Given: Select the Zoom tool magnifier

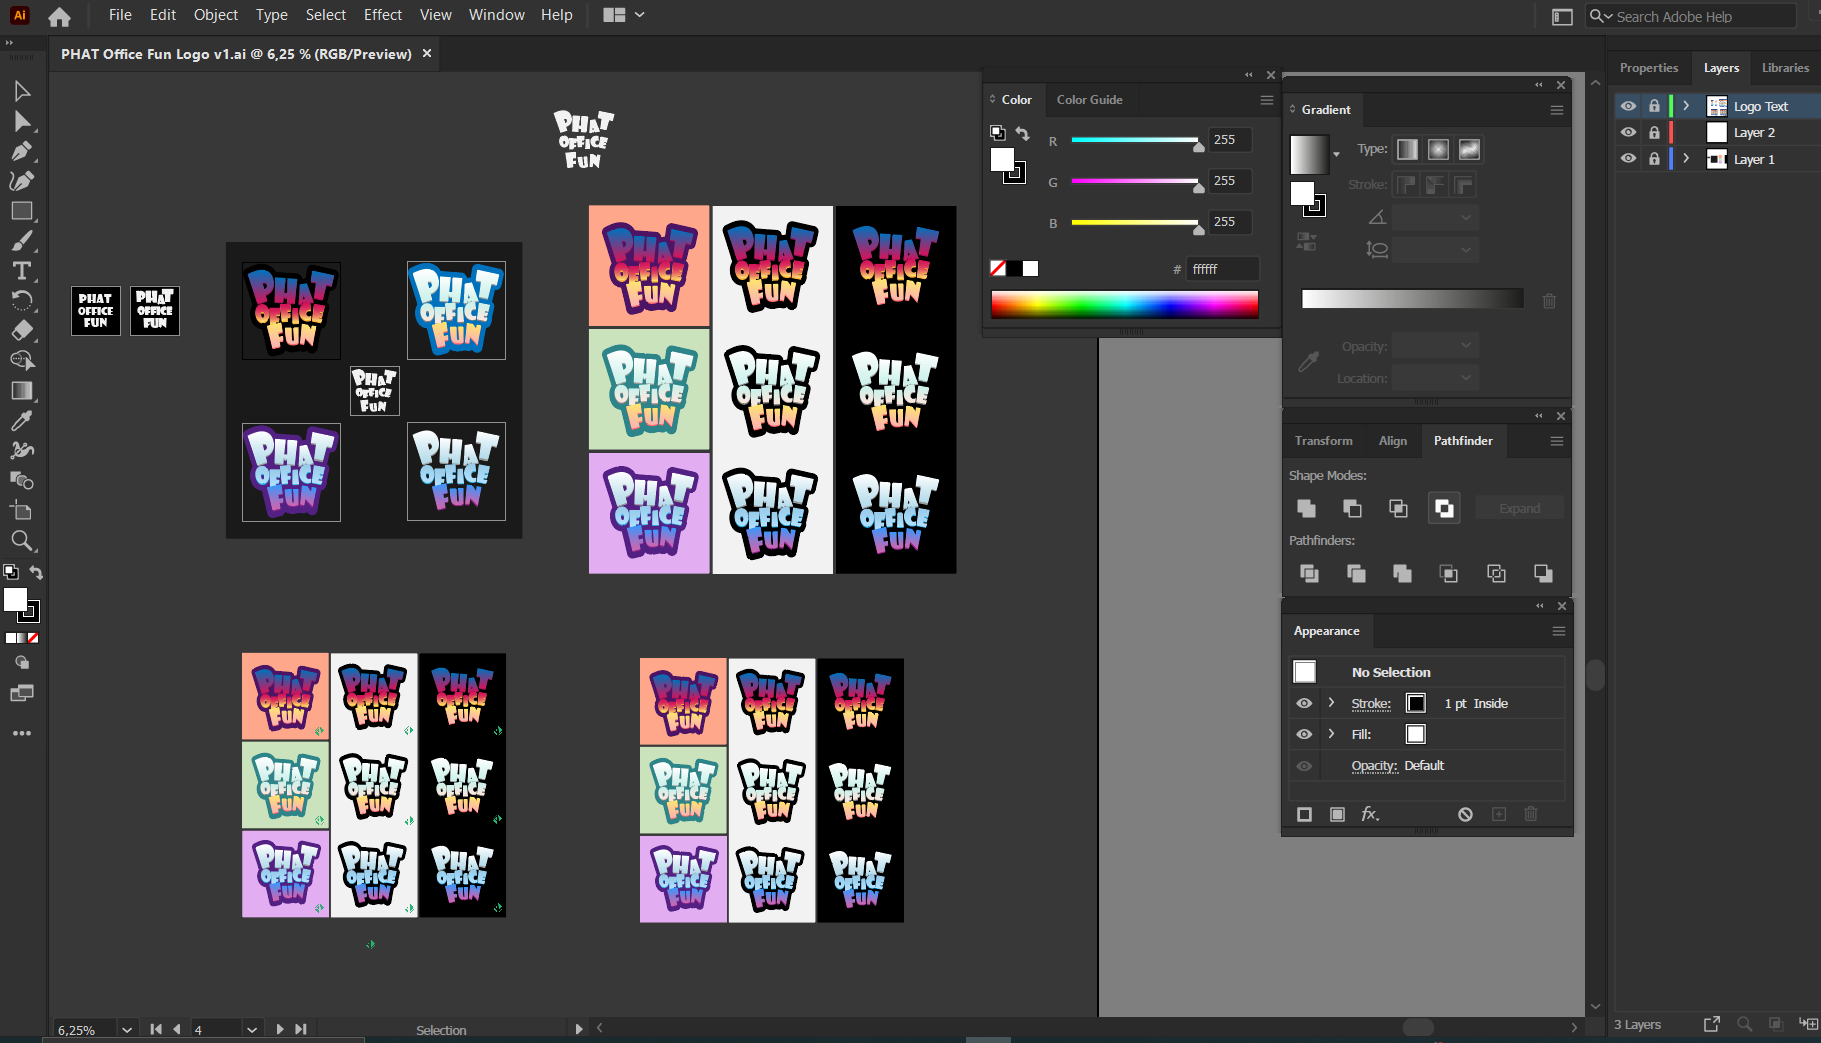Looking at the screenshot, I should pyautogui.click(x=22, y=541).
